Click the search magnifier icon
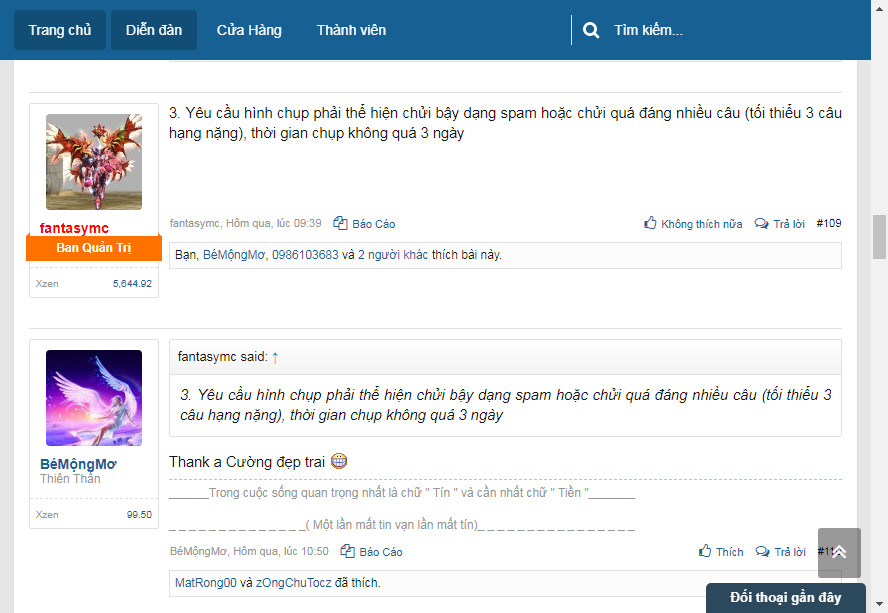The height and width of the screenshot is (613, 888). coord(591,30)
